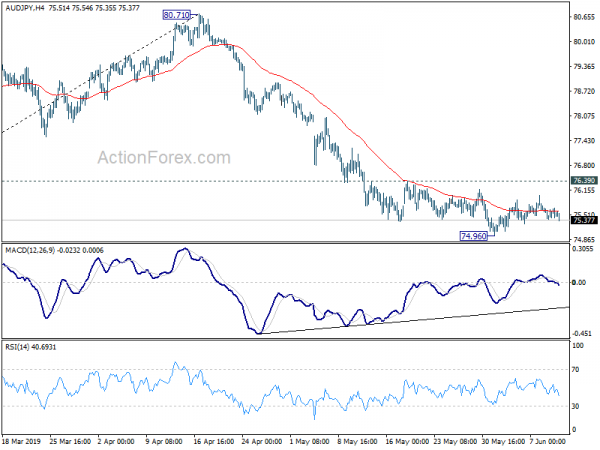
Task: Click the 80.710 high price label
Action: click(176, 15)
